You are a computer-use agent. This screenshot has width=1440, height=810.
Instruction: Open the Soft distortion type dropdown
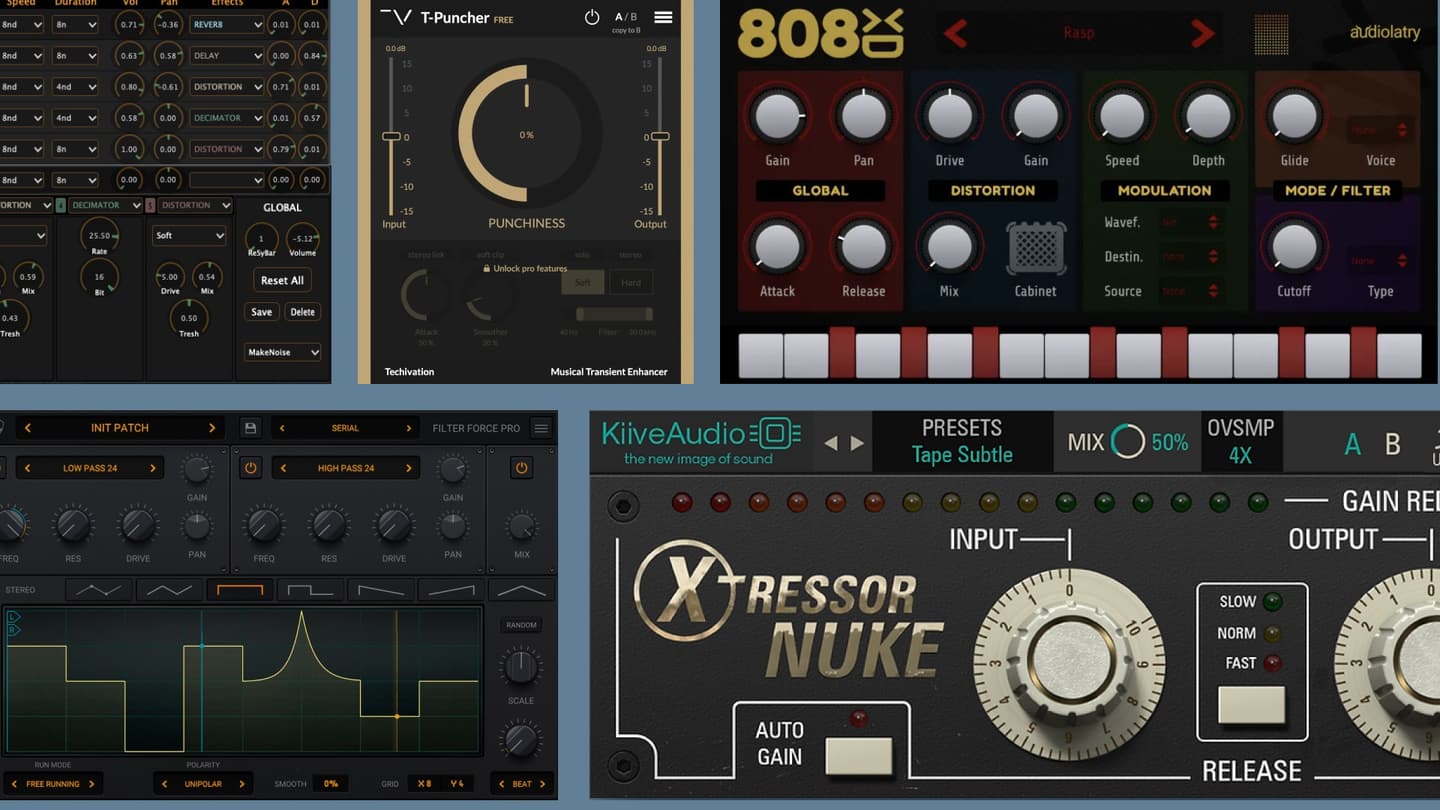[x=189, y=236]
